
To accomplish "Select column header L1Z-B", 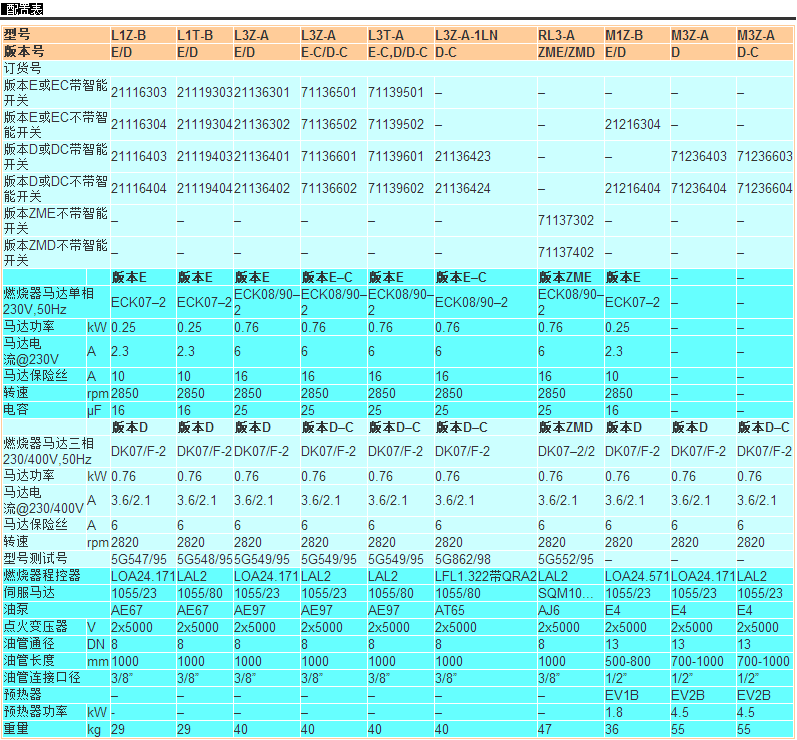I will tap(129, 36).
